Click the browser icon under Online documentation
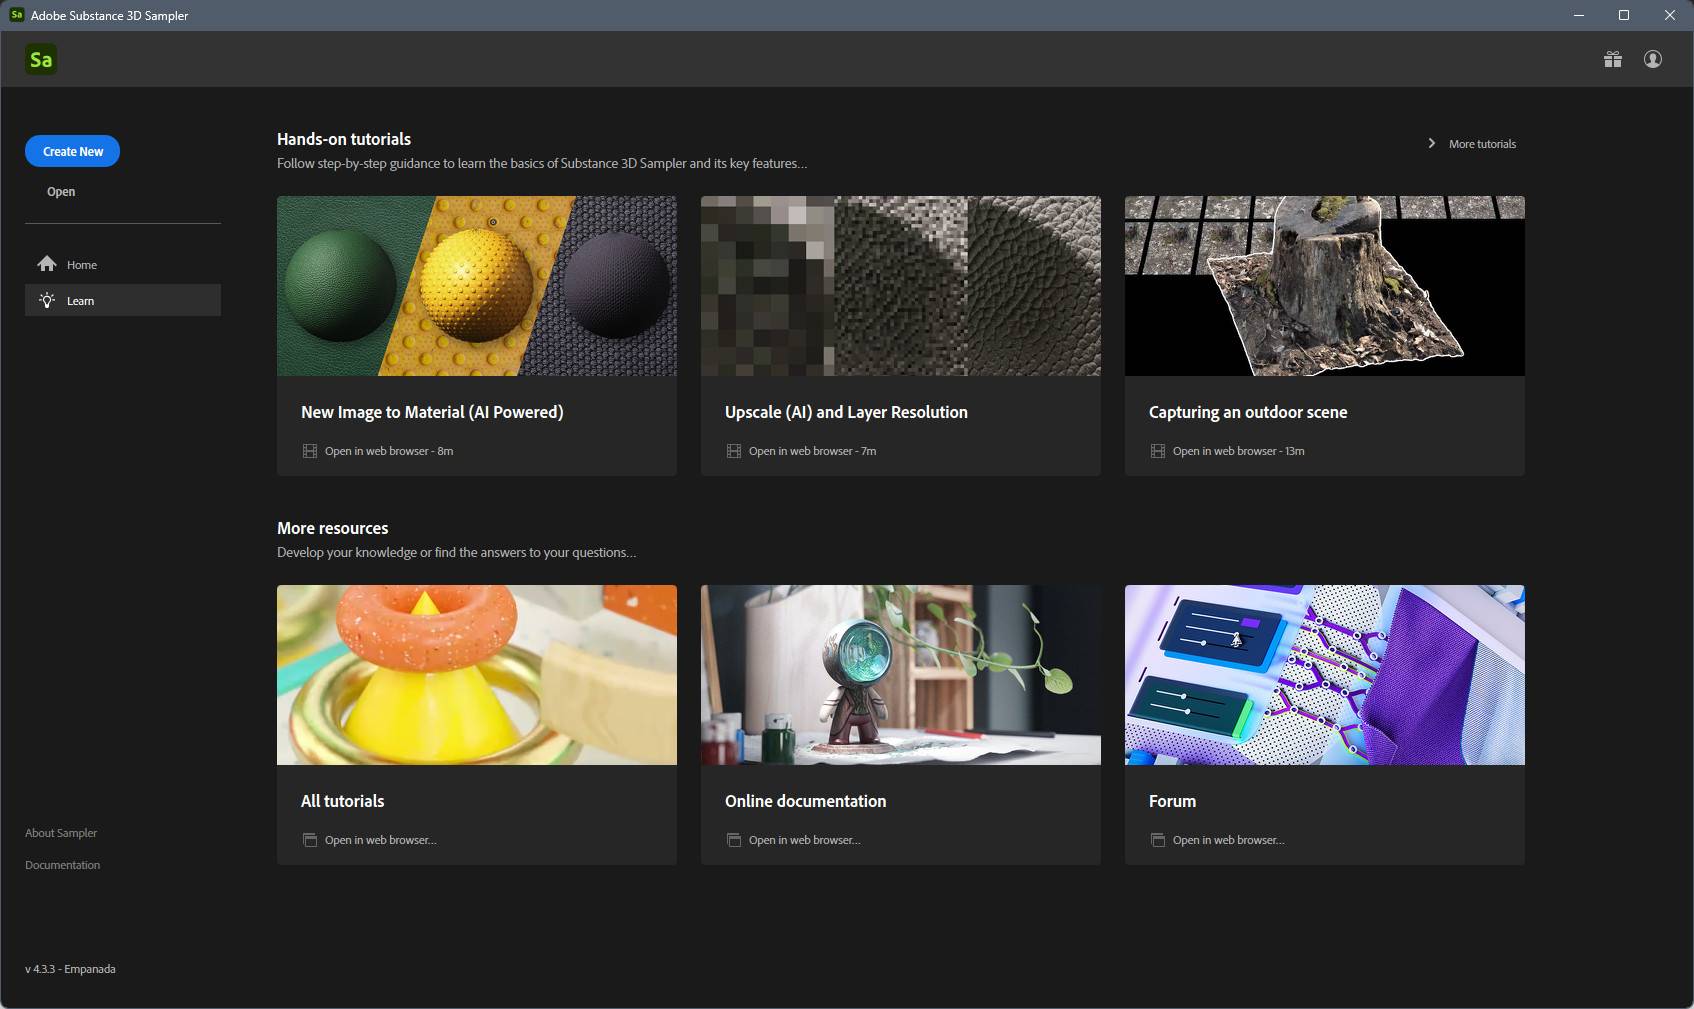Image resolution: width=1694 pixels, height=1009 pixels. (734, 840)
